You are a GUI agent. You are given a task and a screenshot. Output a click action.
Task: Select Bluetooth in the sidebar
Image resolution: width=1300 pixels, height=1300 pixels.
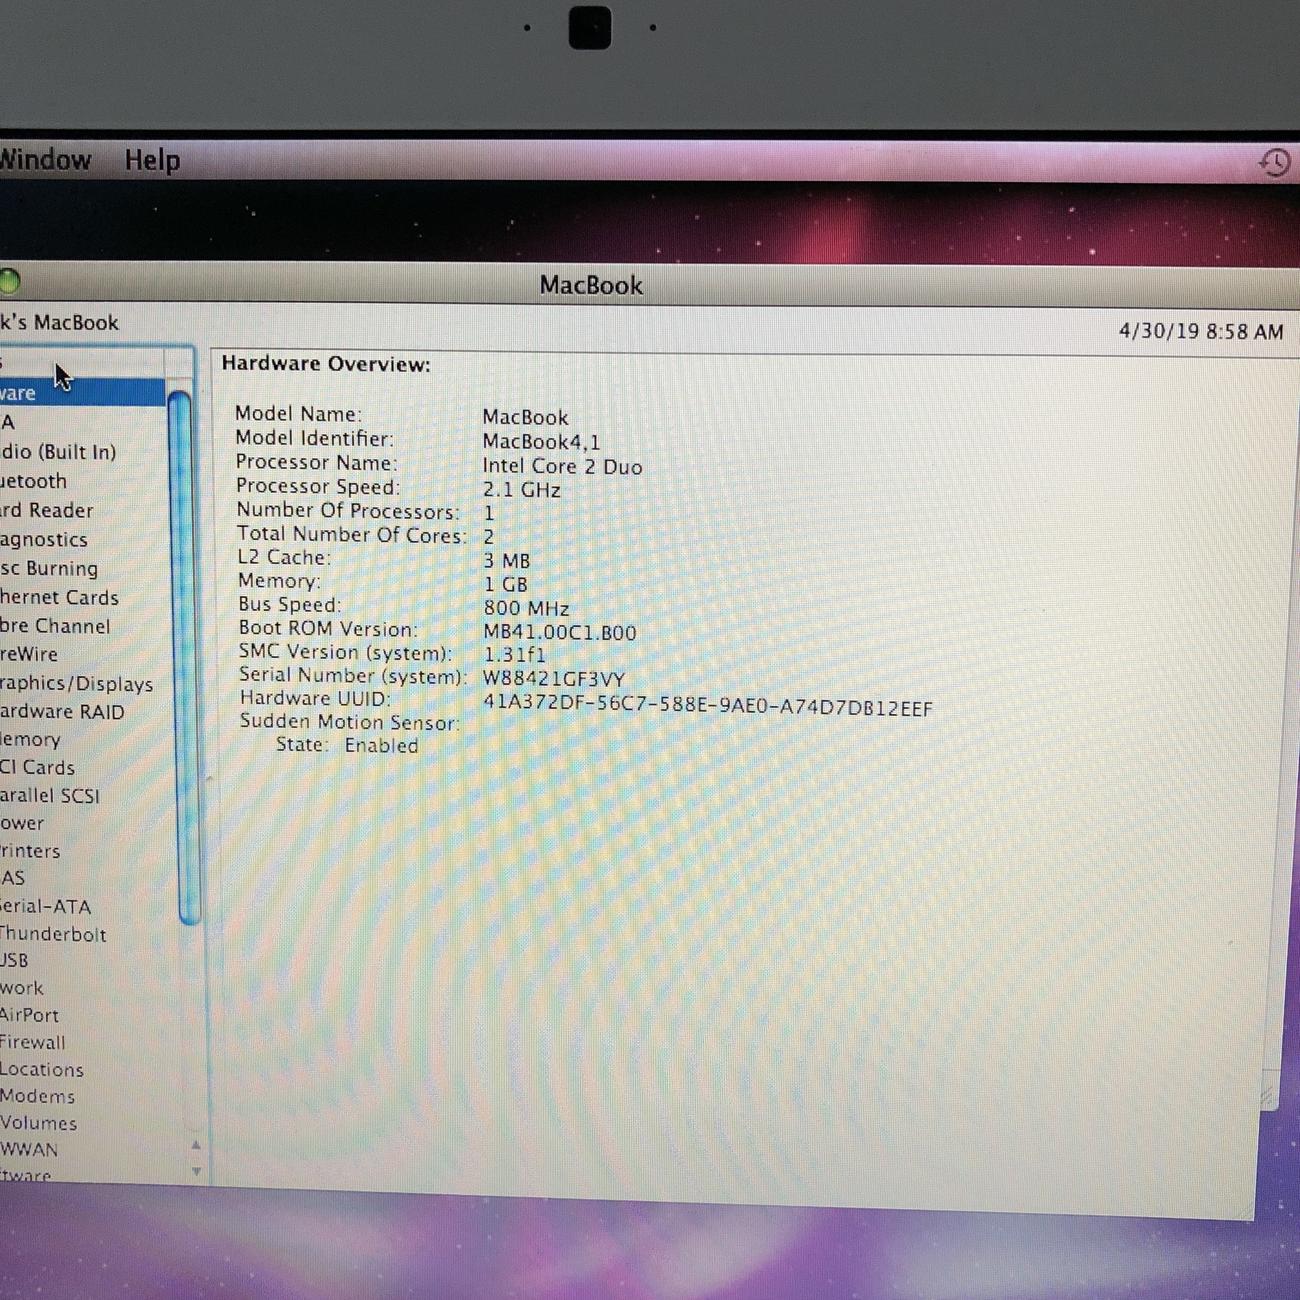coord(33,481)
